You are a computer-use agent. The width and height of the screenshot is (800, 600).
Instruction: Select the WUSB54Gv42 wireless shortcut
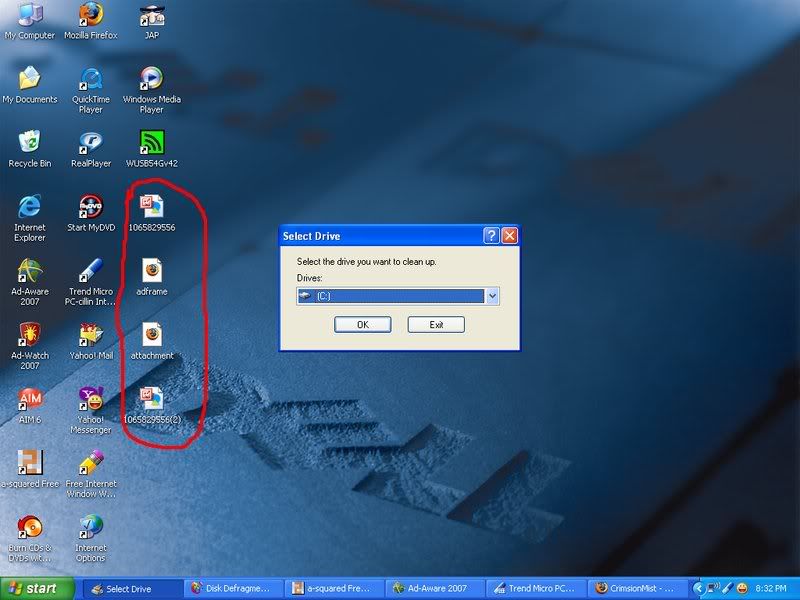152,149
